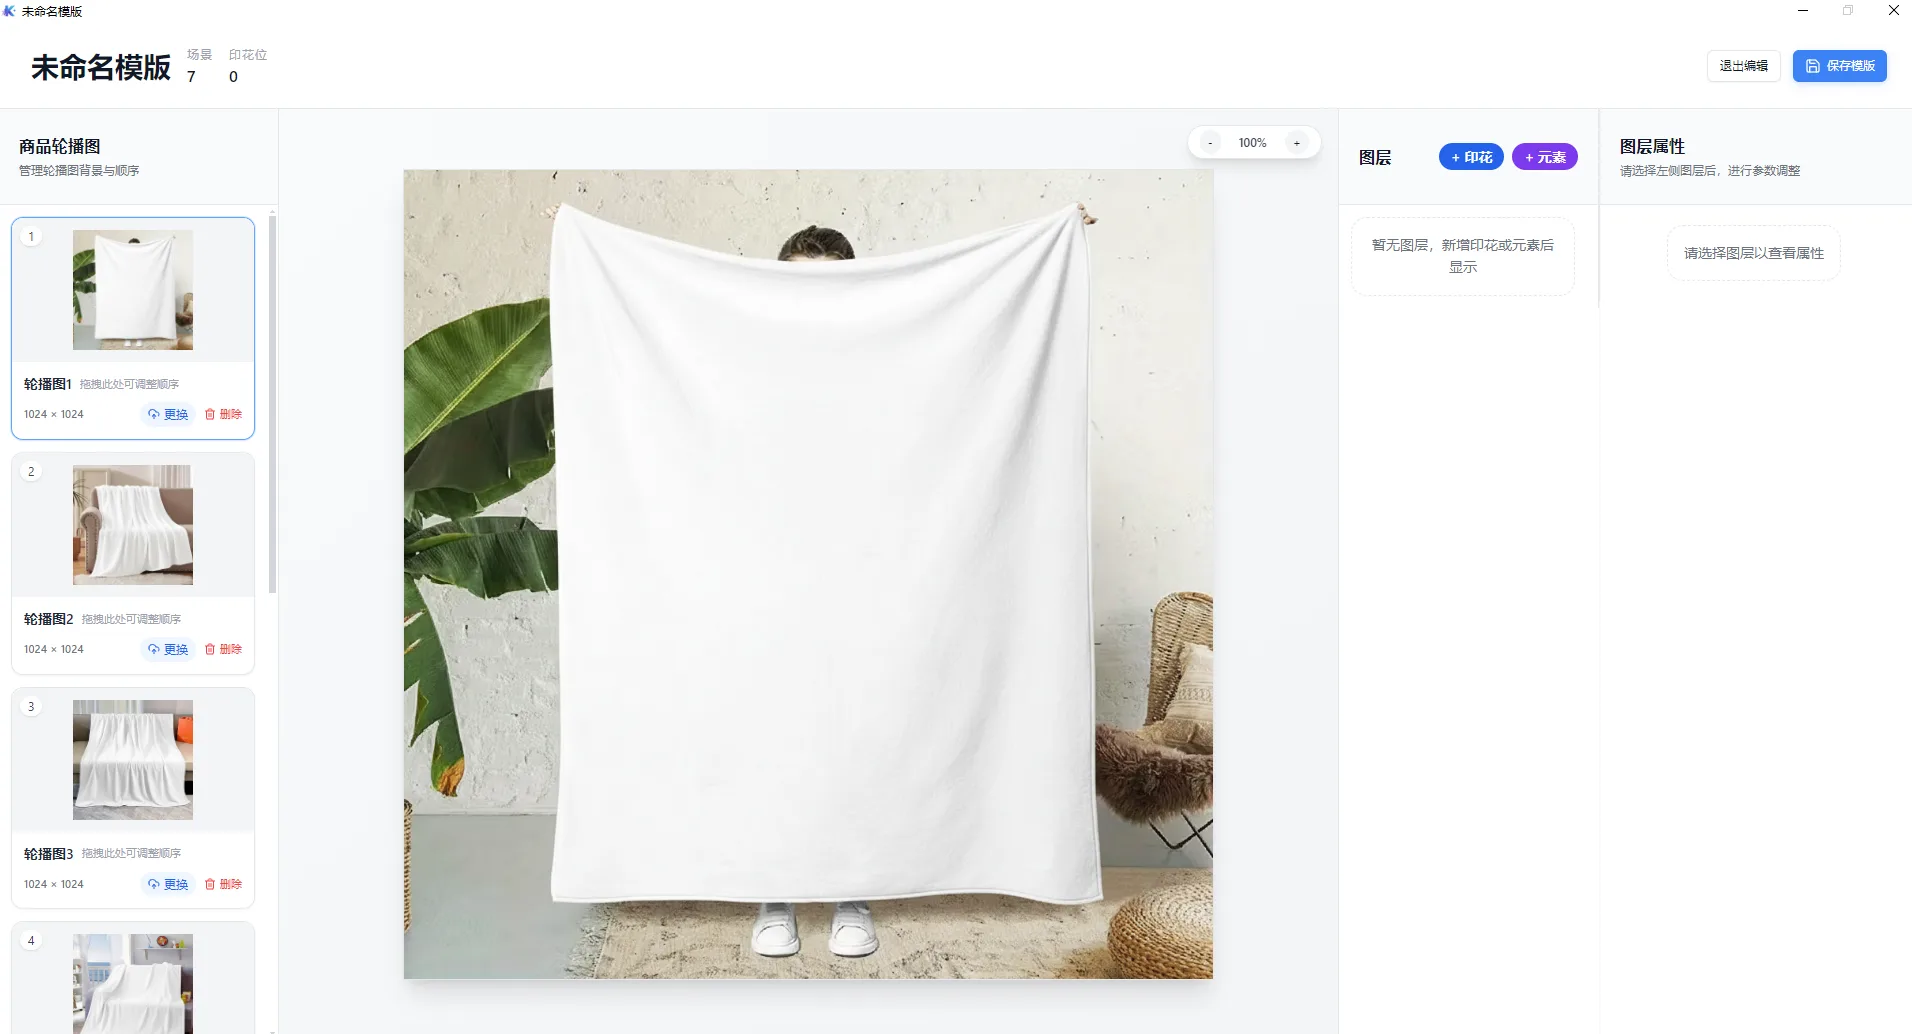The image size is (1912, 1034).
Task: Add a new print layer (+ 印花)
Action: pyautogui.click(x=1471, y=157)
